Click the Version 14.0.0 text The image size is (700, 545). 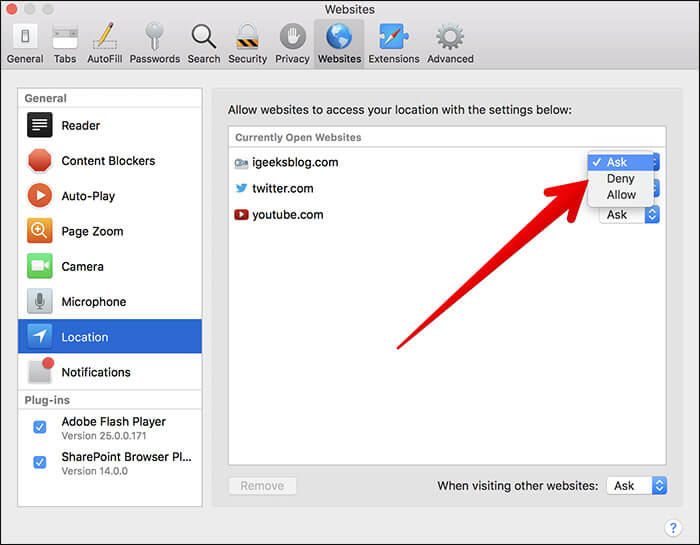(94, 471)
